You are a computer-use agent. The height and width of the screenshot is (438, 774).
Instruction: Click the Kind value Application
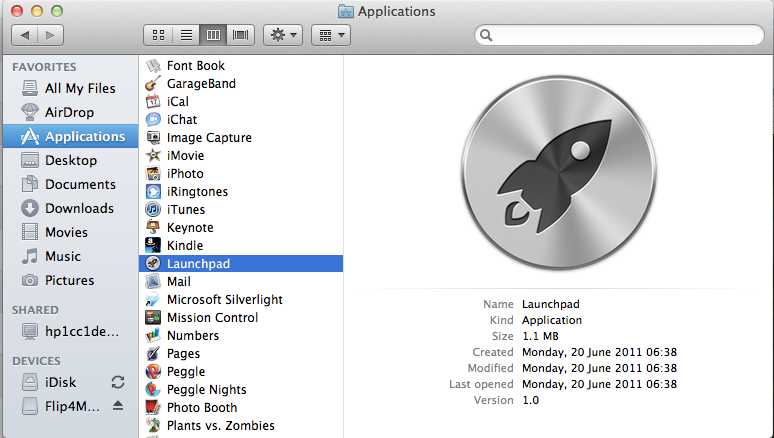click(552, 320)
